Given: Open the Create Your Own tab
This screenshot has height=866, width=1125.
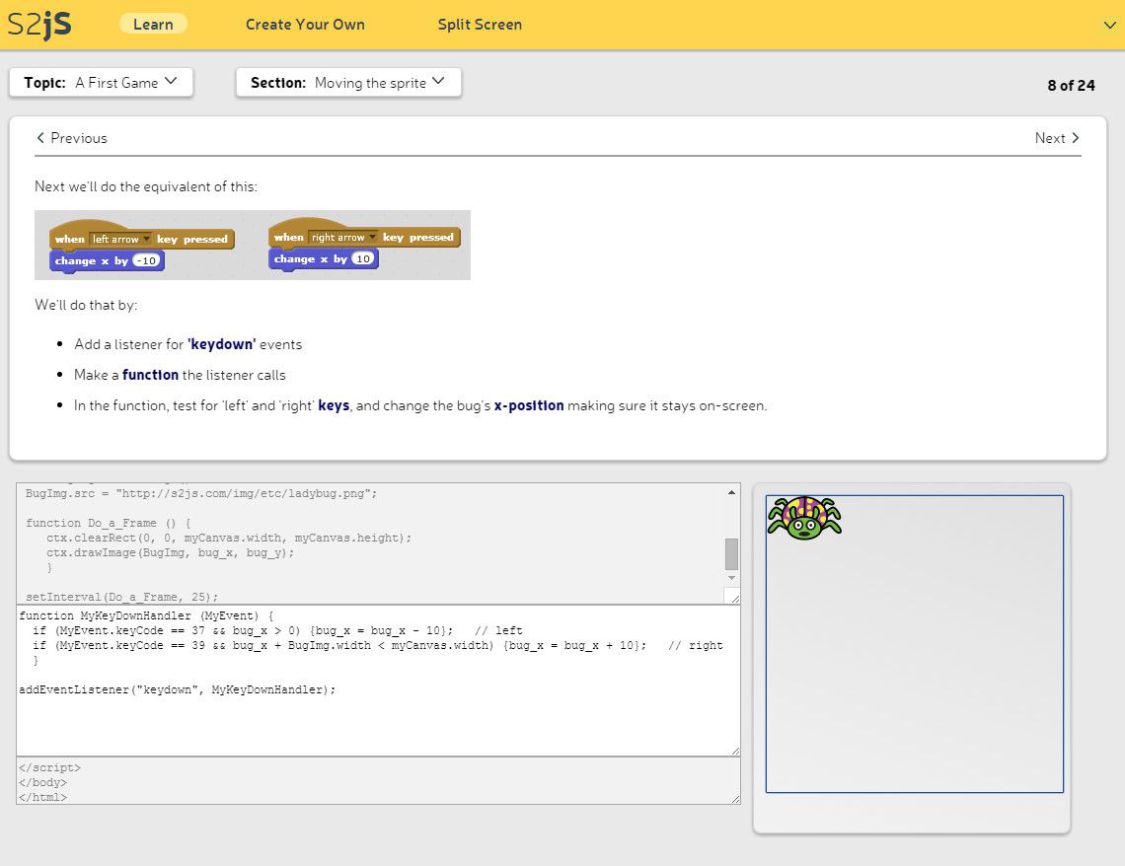Looking at the screenshot, I should [305, 24].
